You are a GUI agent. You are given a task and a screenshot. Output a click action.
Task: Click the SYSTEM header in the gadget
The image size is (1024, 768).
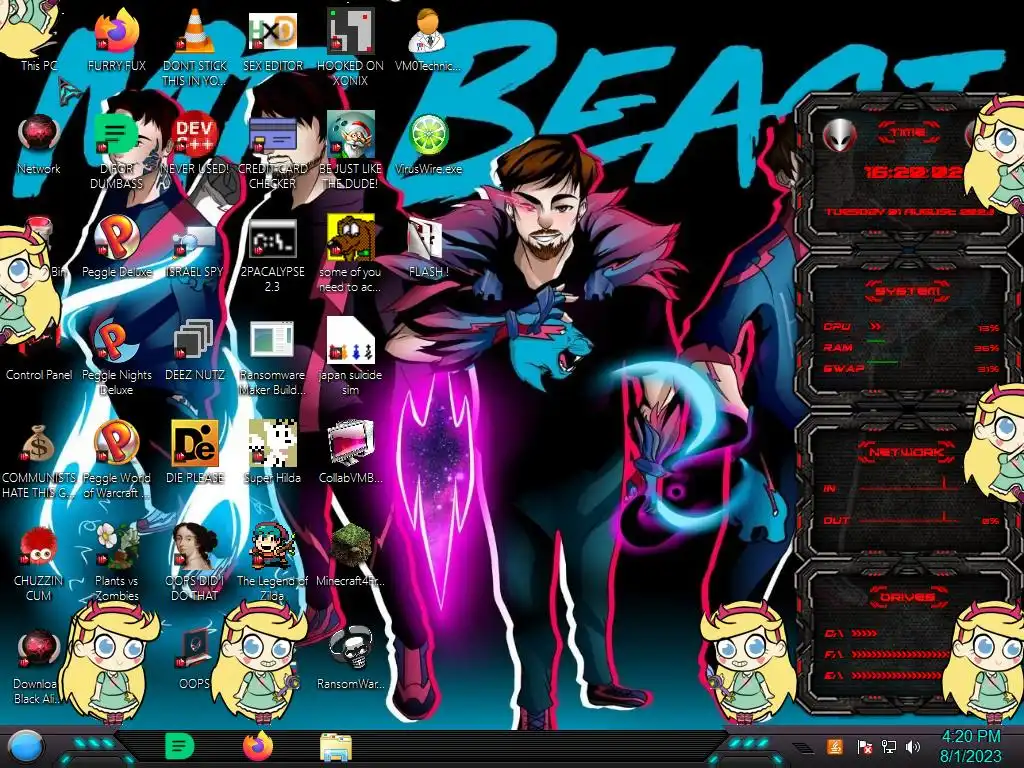(908, 291)
